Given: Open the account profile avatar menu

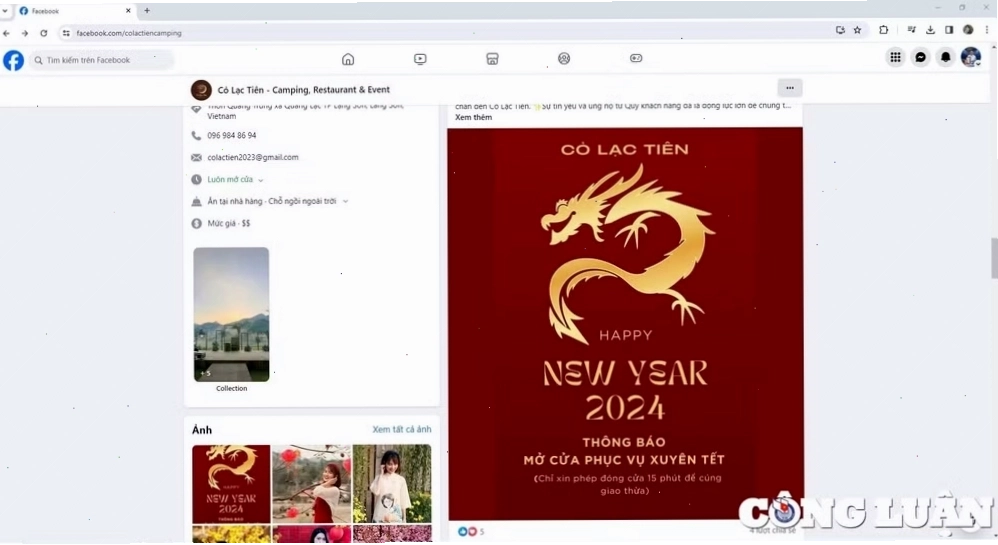Looking at the screenshot, I should coord(971,57).
